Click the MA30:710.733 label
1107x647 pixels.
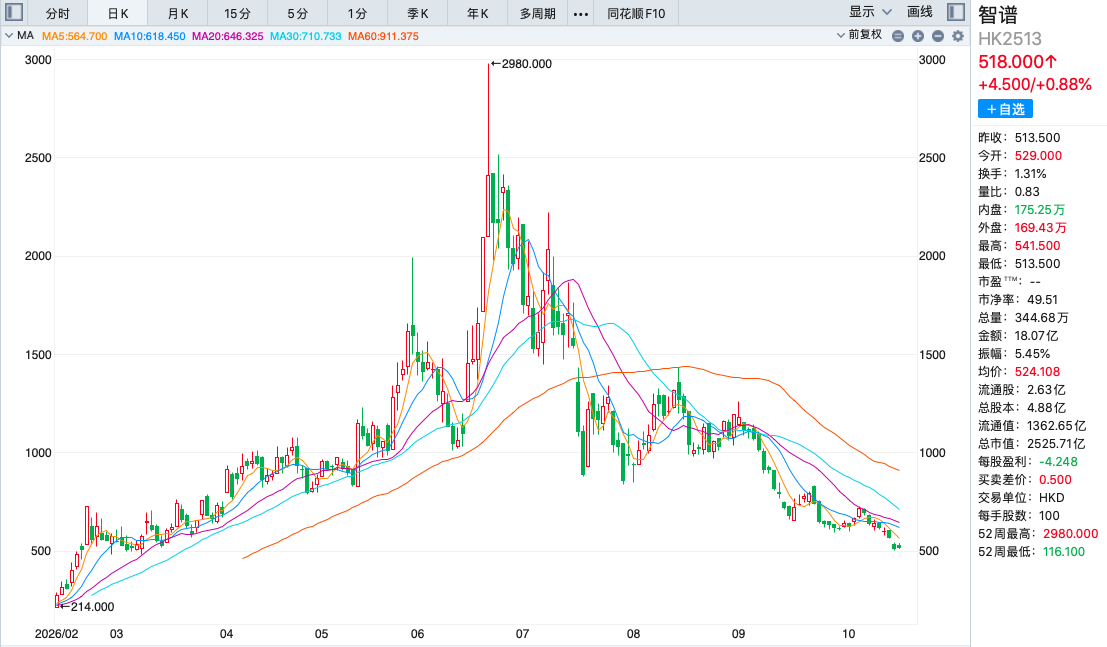(x=306, y=36)
